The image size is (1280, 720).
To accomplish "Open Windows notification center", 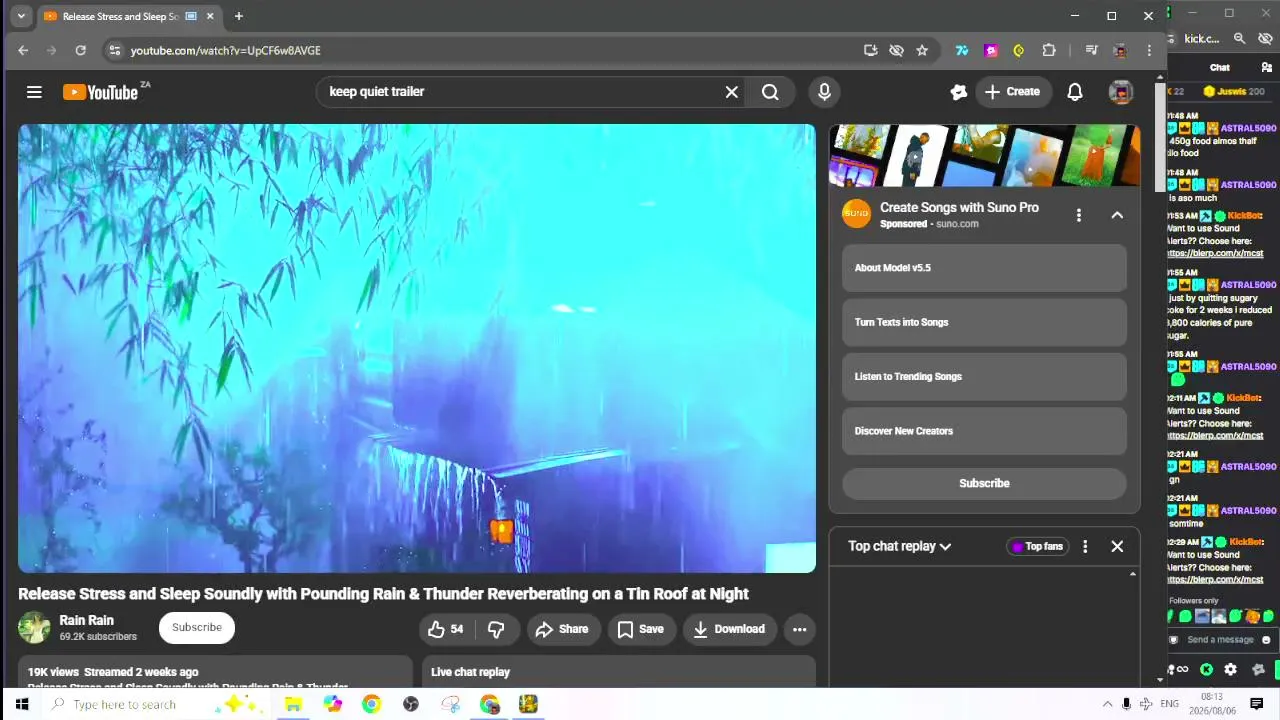I will pos(1257,704).
